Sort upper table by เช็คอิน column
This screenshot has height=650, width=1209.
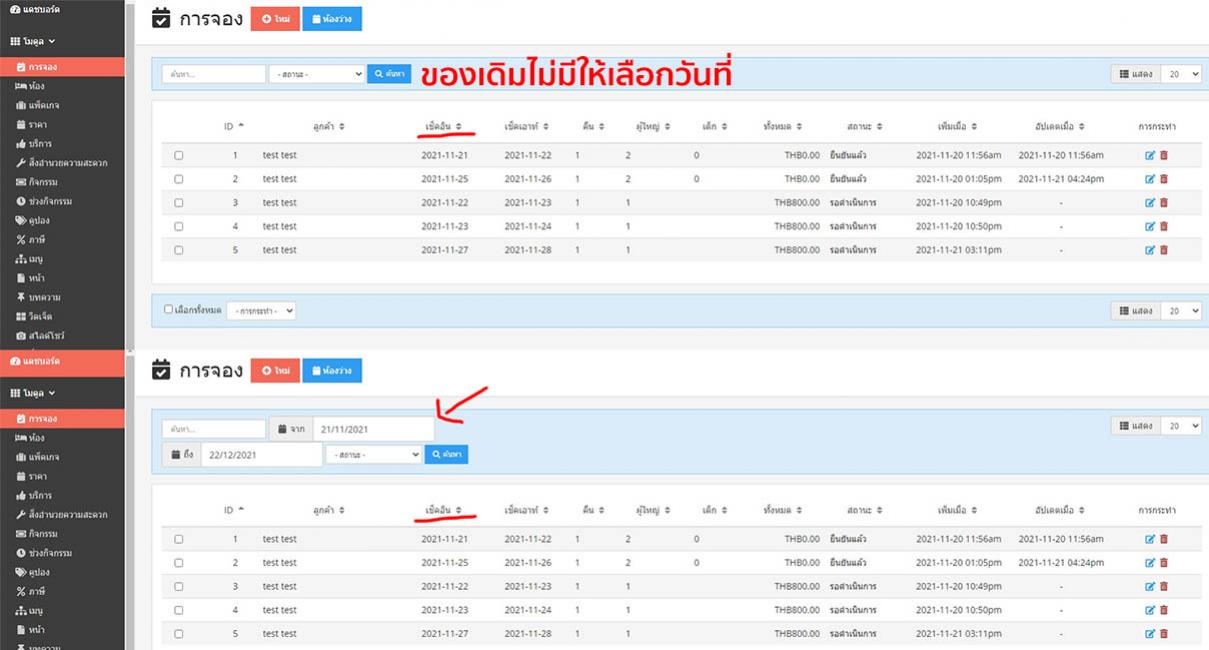[x=444, y=127]
